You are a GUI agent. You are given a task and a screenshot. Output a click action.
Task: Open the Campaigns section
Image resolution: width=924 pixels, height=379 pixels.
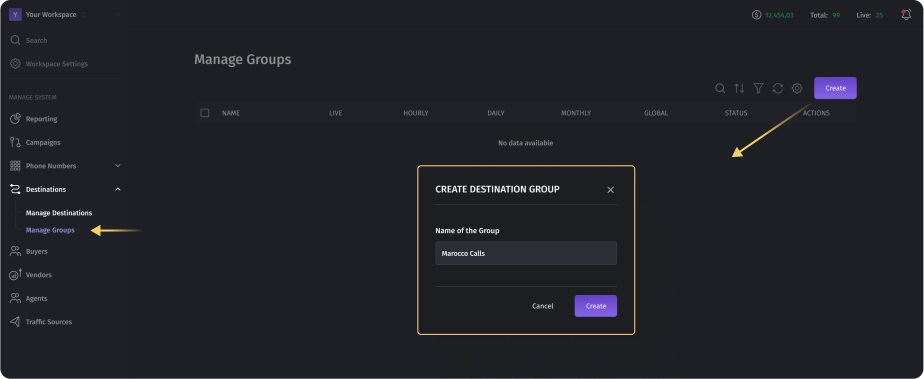pyautogui.click(x=43, y=143)
